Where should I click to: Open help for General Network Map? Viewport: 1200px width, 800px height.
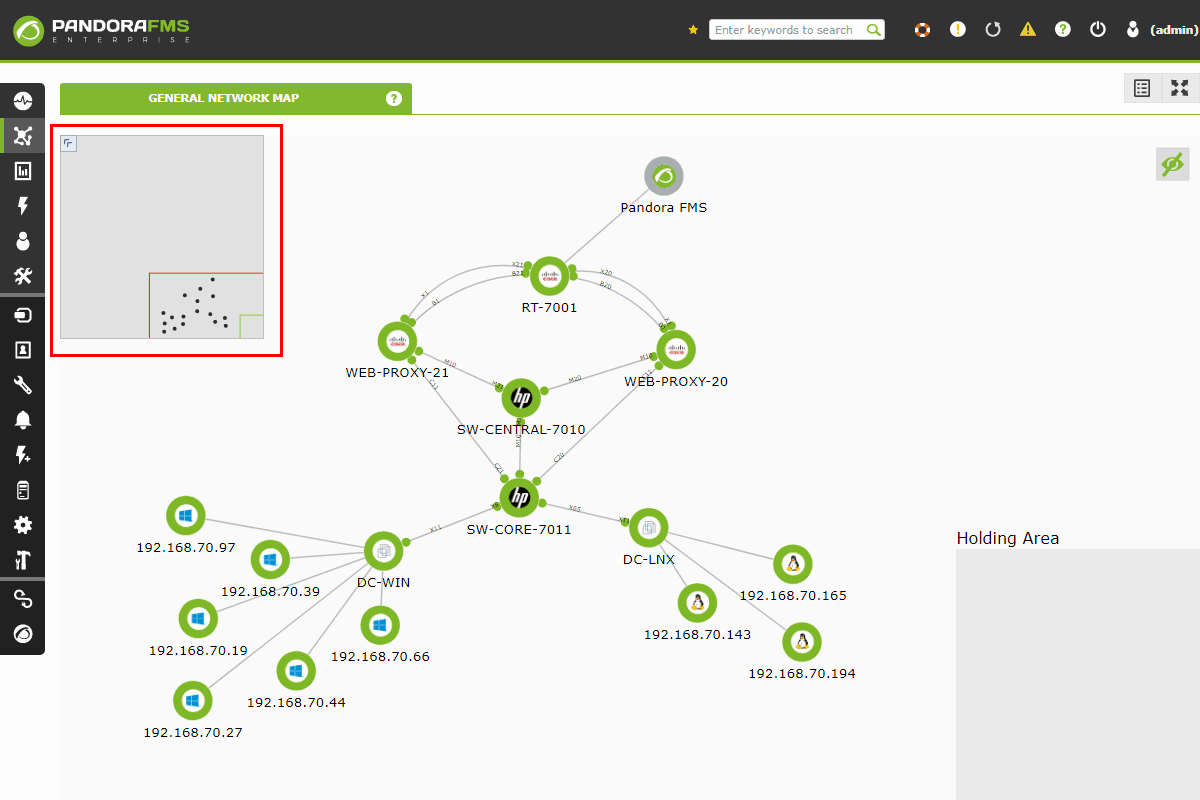click(x=394, y=98)
